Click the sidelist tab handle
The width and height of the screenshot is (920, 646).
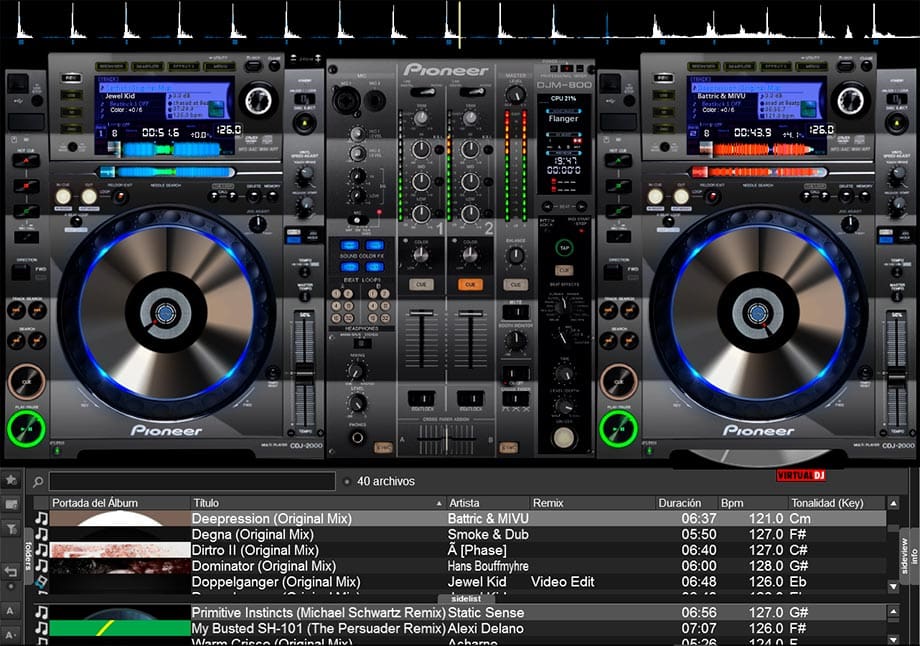[466, 598]
